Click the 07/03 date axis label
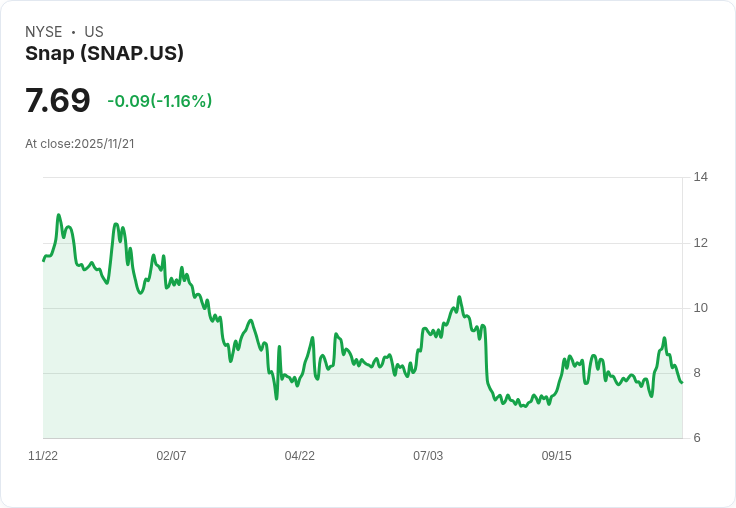This screenshot has height=508, width=736. pyautogui.click(x=428, y=456)
